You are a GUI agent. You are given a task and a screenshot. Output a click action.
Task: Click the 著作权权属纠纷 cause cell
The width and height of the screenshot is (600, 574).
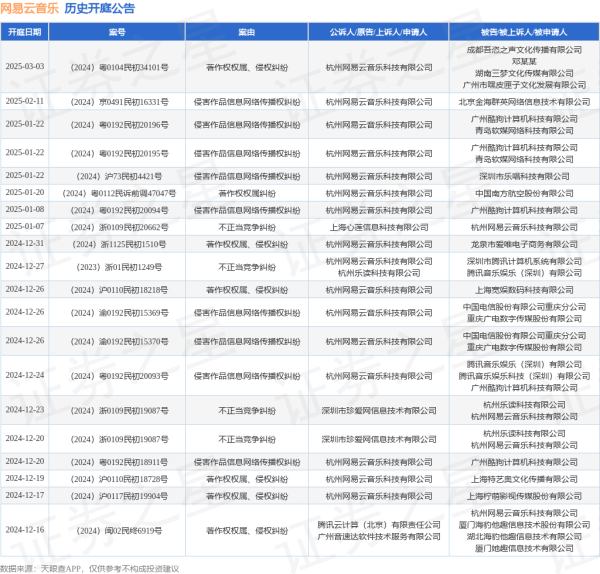[247, 193]
